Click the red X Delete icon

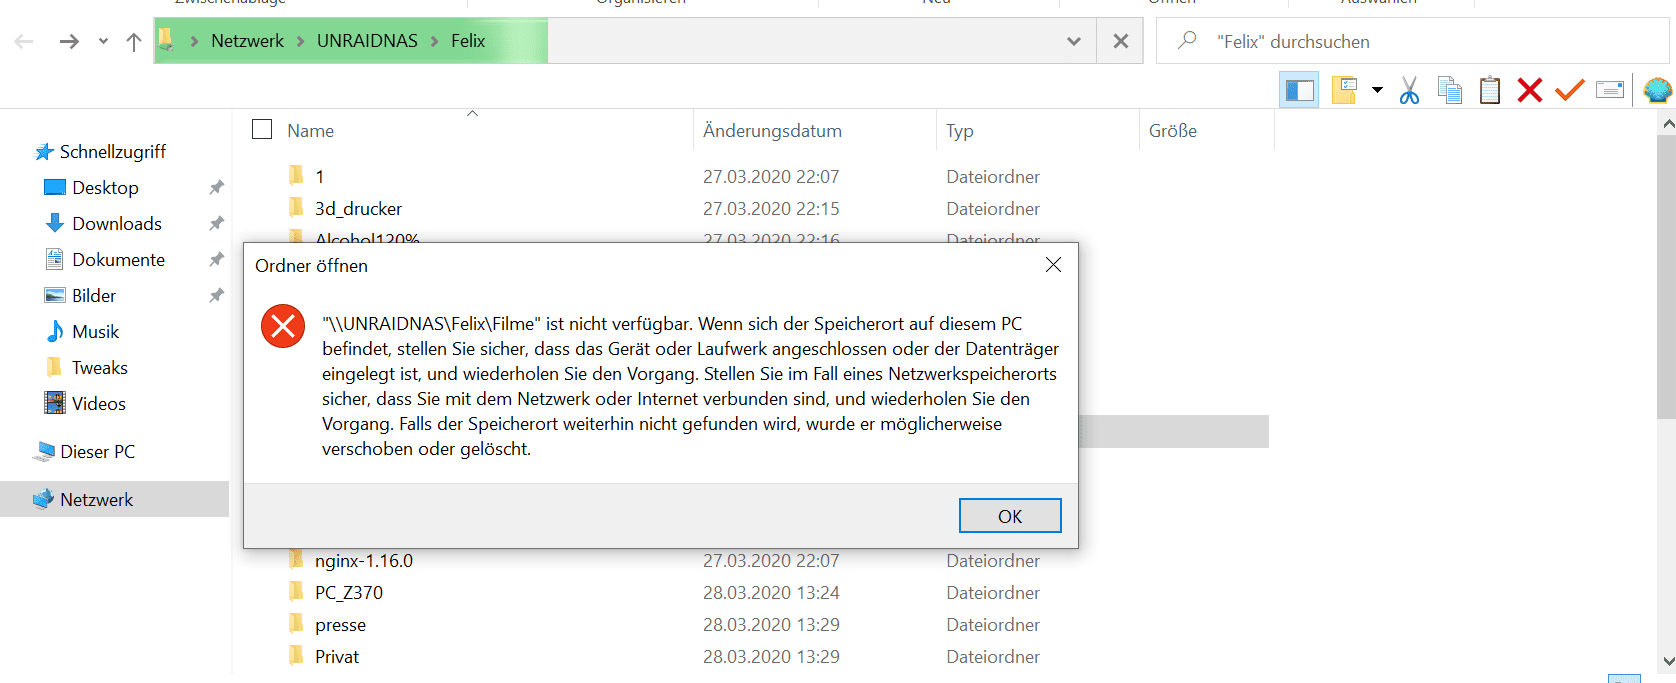point(1530,90)
